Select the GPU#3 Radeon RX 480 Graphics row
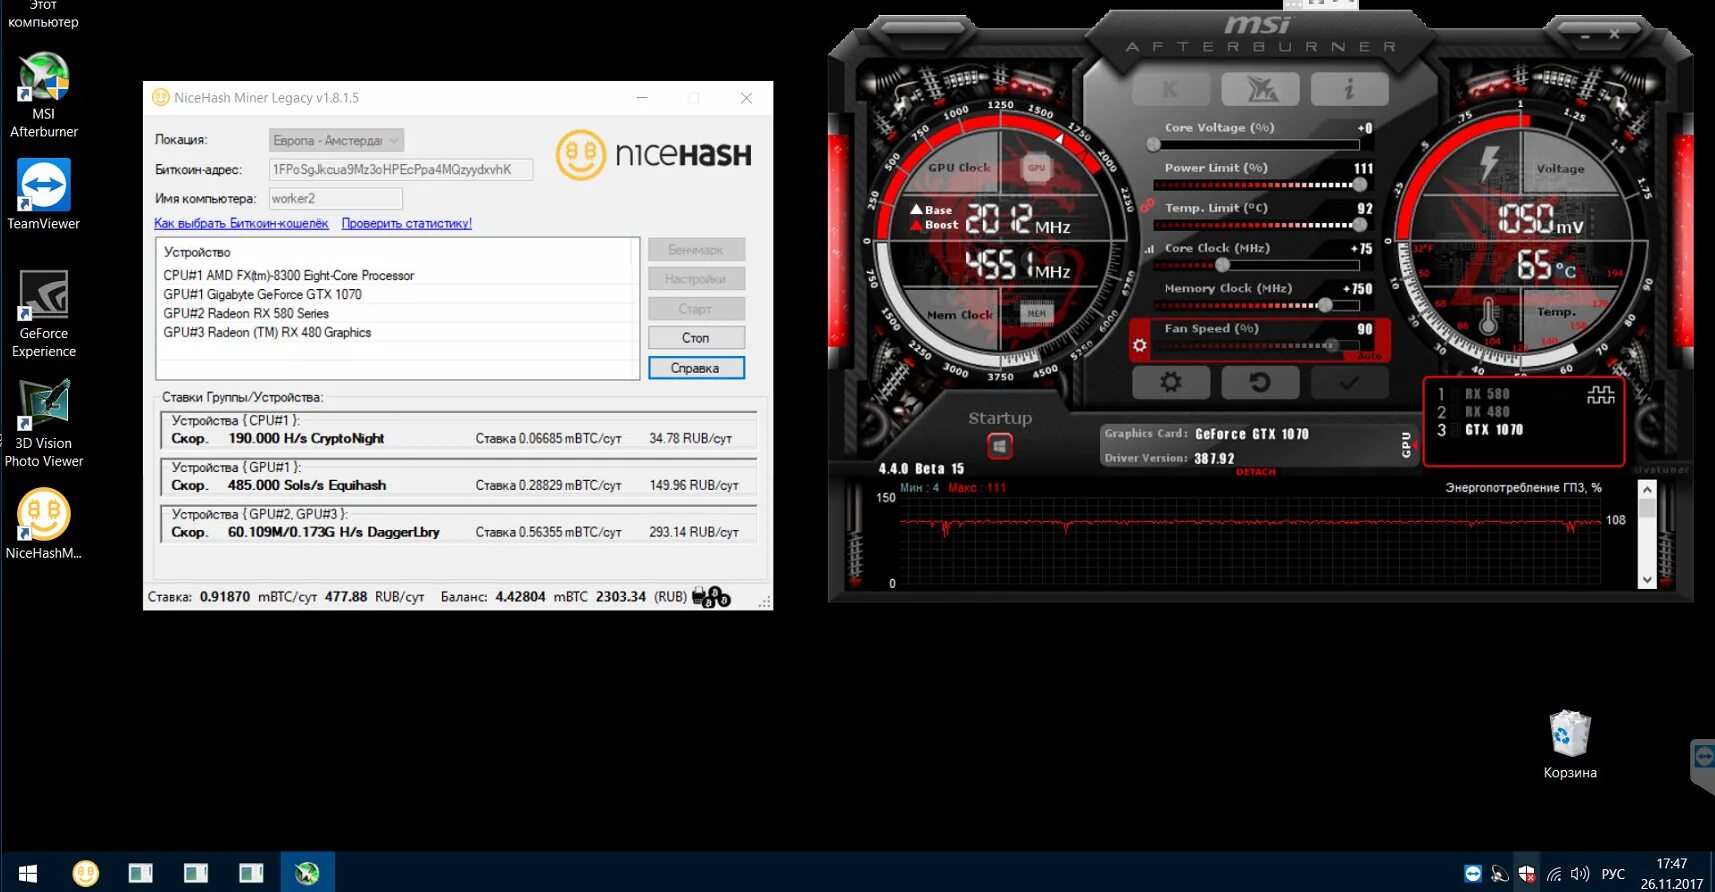The image size is (1715, 892). 397,332
